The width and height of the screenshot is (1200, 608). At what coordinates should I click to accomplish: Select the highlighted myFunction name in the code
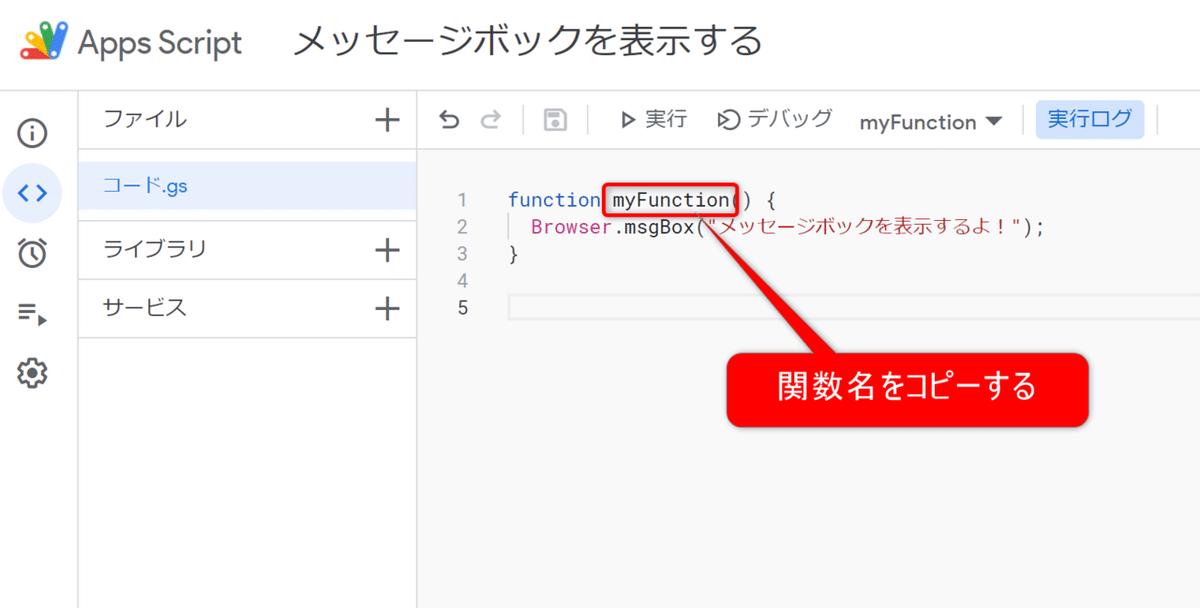click(669, 200)
